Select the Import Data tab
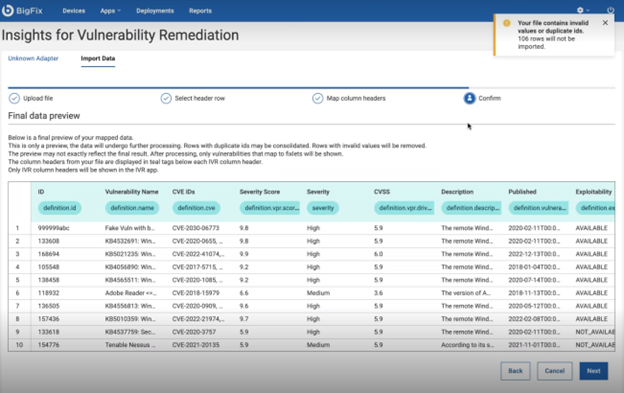Viewport: 624px width, 393px height. coord(98,58)
